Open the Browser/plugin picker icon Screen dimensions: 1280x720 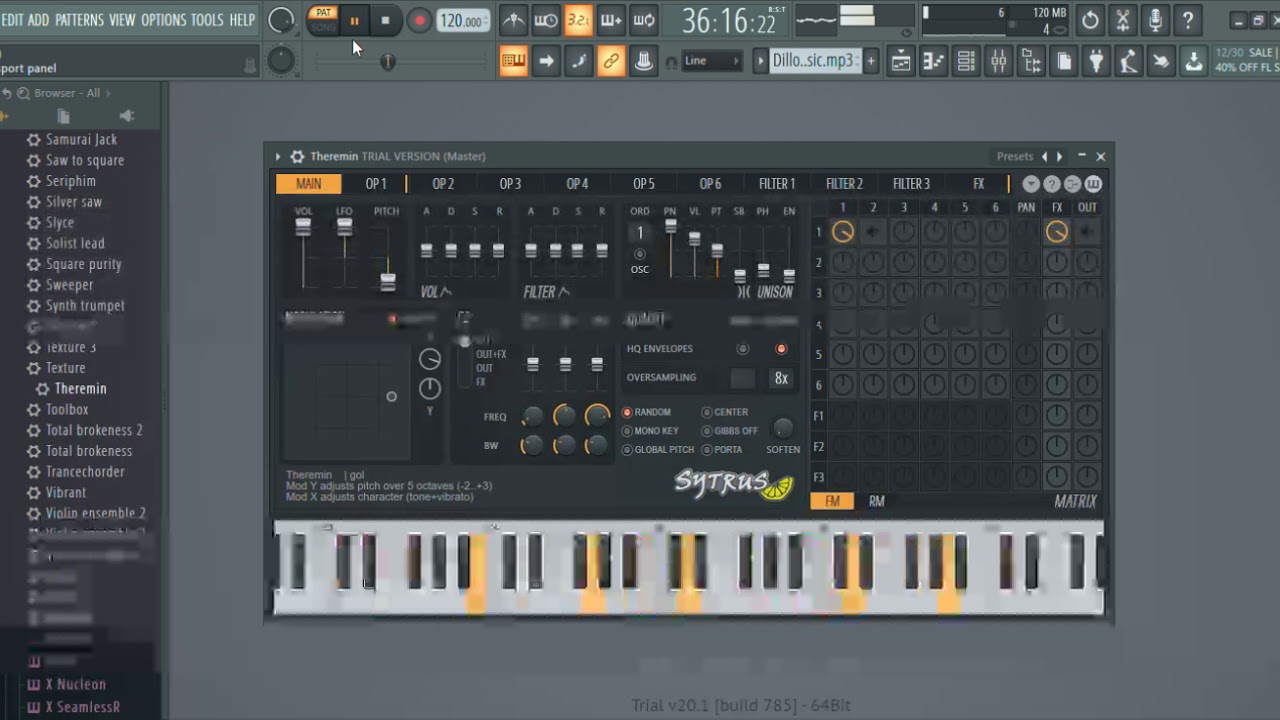(x=1031, y=61)
